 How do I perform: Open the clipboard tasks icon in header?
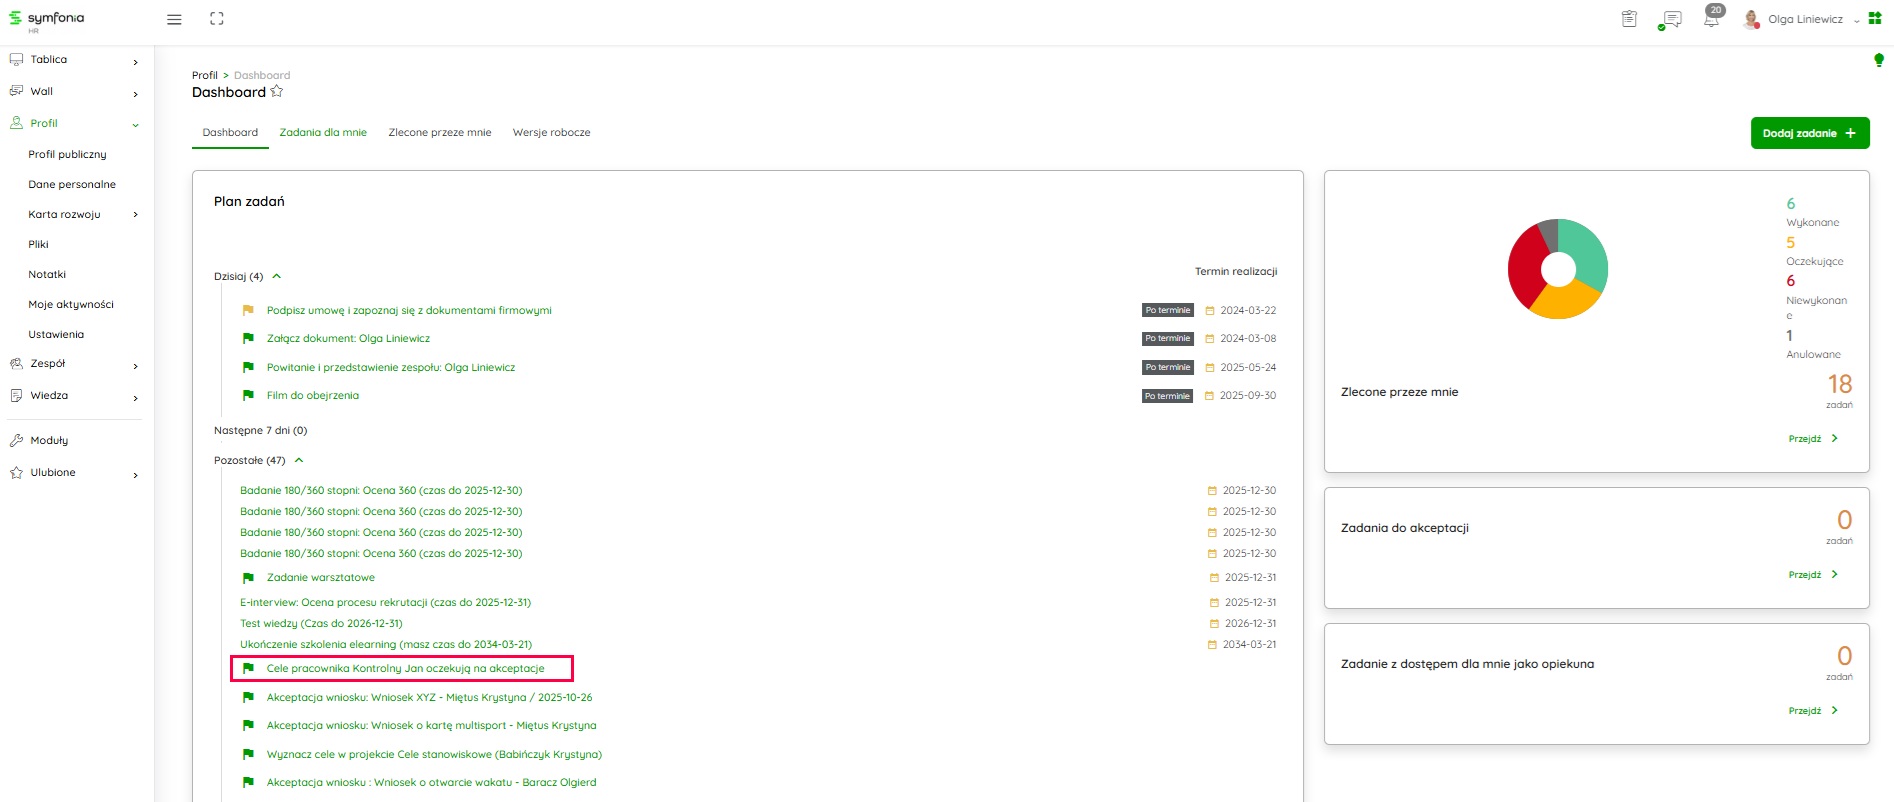pos(1629,19)
